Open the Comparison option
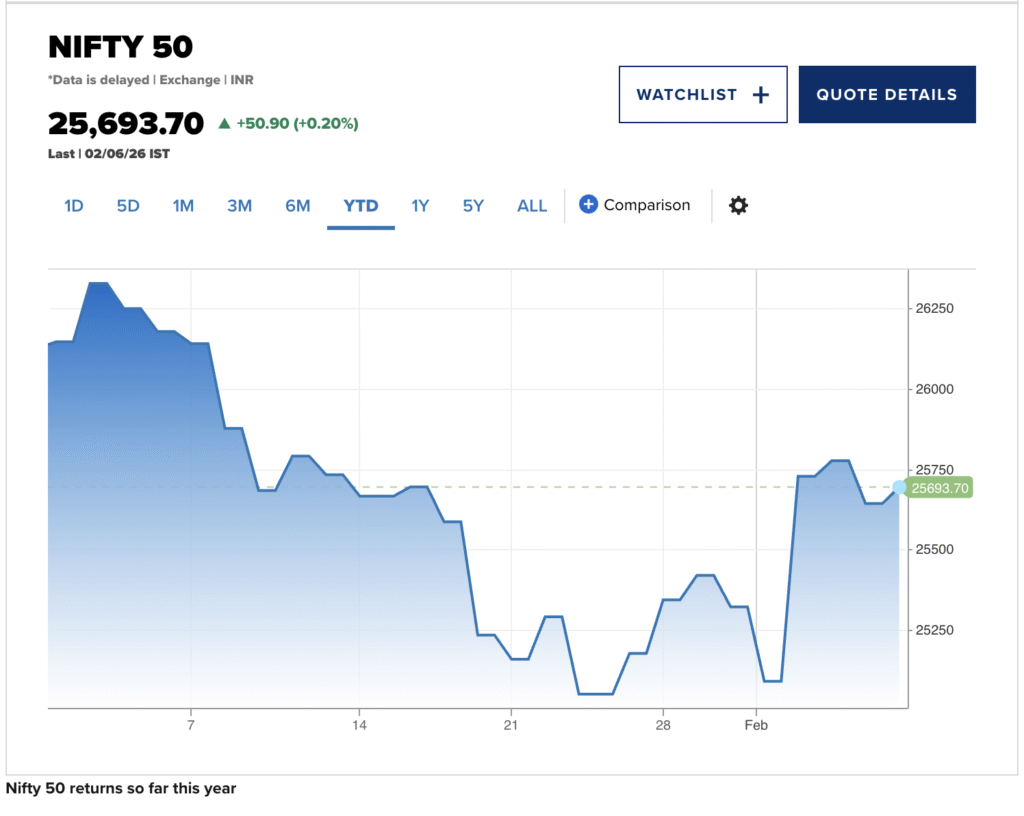1024x816 pixels. (x=646, y=205)
